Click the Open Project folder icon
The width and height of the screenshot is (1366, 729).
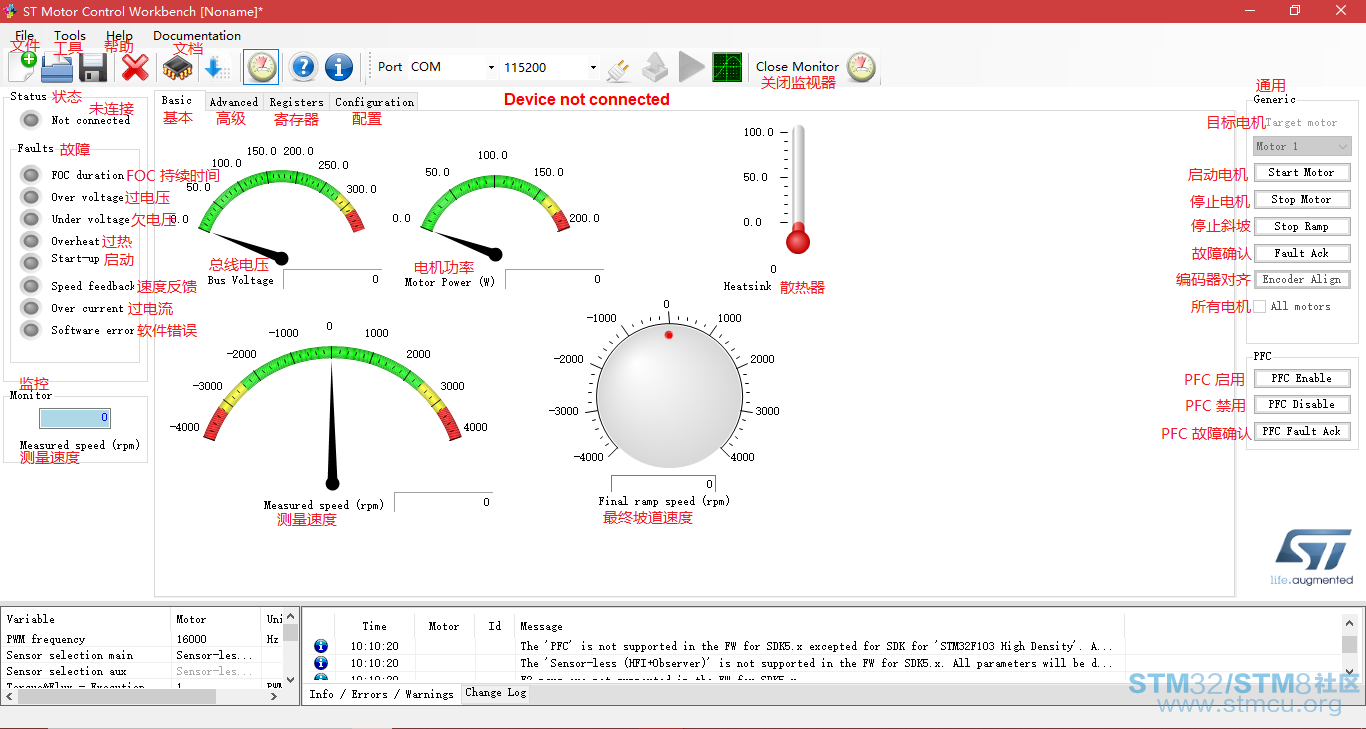[57, 67]
